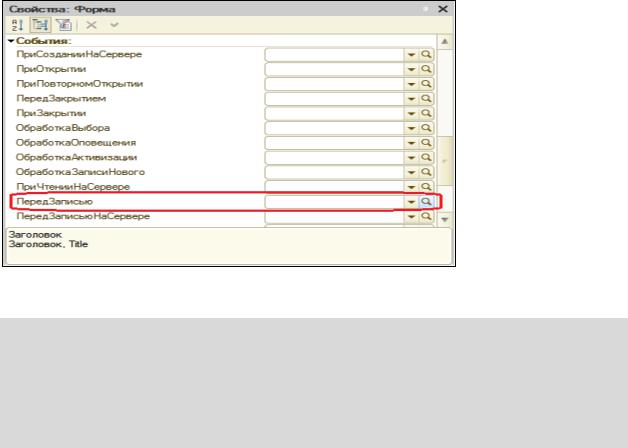Click the confirm checkmark toolbar icon
Screen dimensions: 628x448
[x=114, y=25]
